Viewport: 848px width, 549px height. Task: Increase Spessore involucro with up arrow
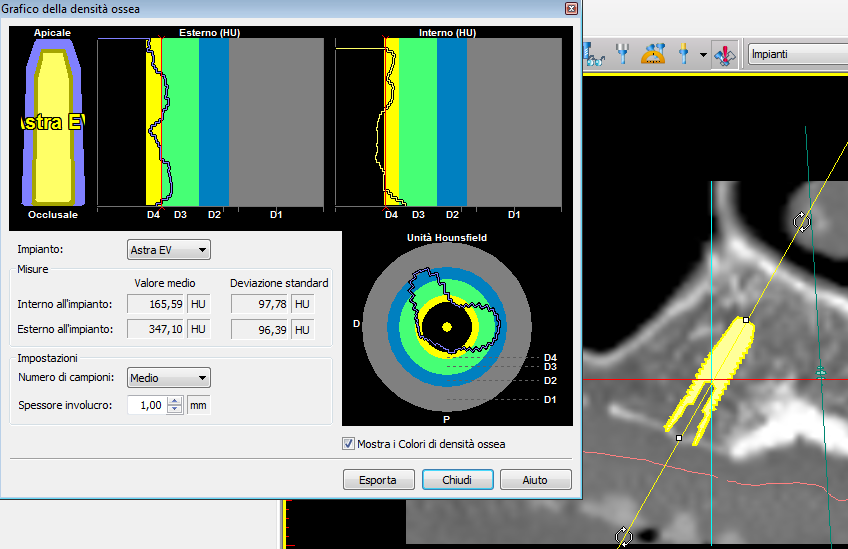click(175, 401)
